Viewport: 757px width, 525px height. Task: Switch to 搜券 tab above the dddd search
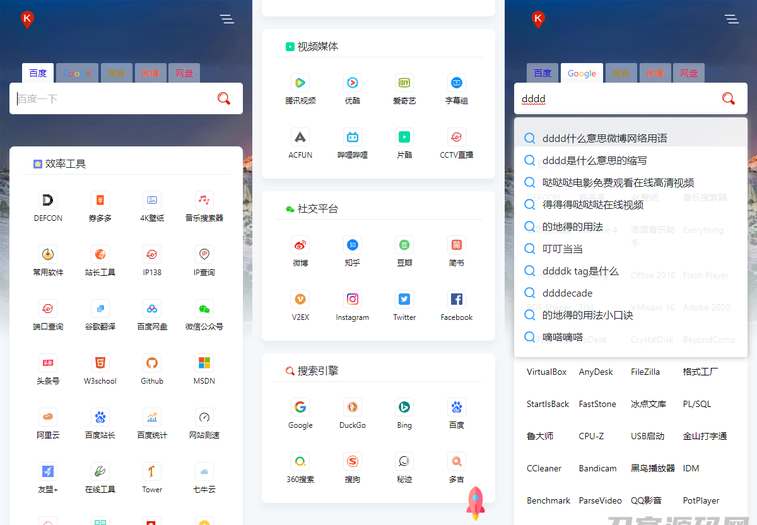point(621,73)
